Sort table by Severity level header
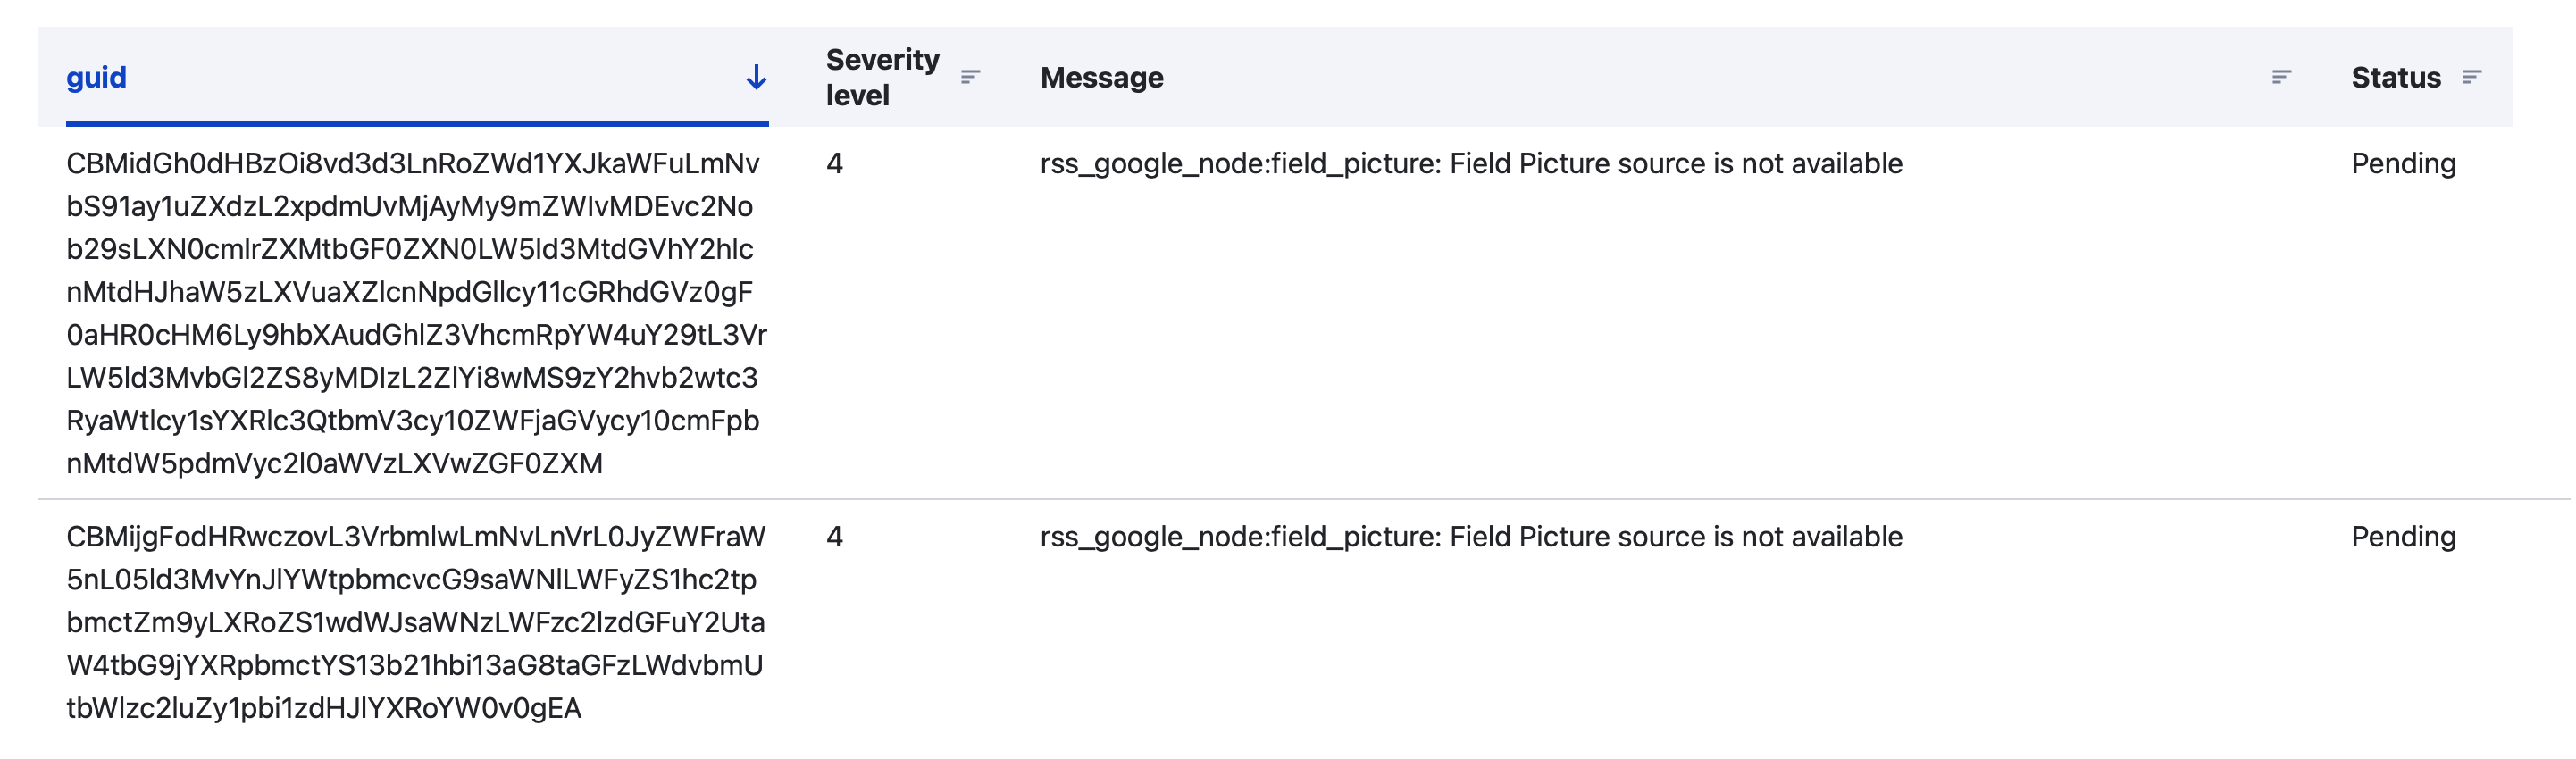Screen dimensions: 2576x759 [x=881, y=77]
